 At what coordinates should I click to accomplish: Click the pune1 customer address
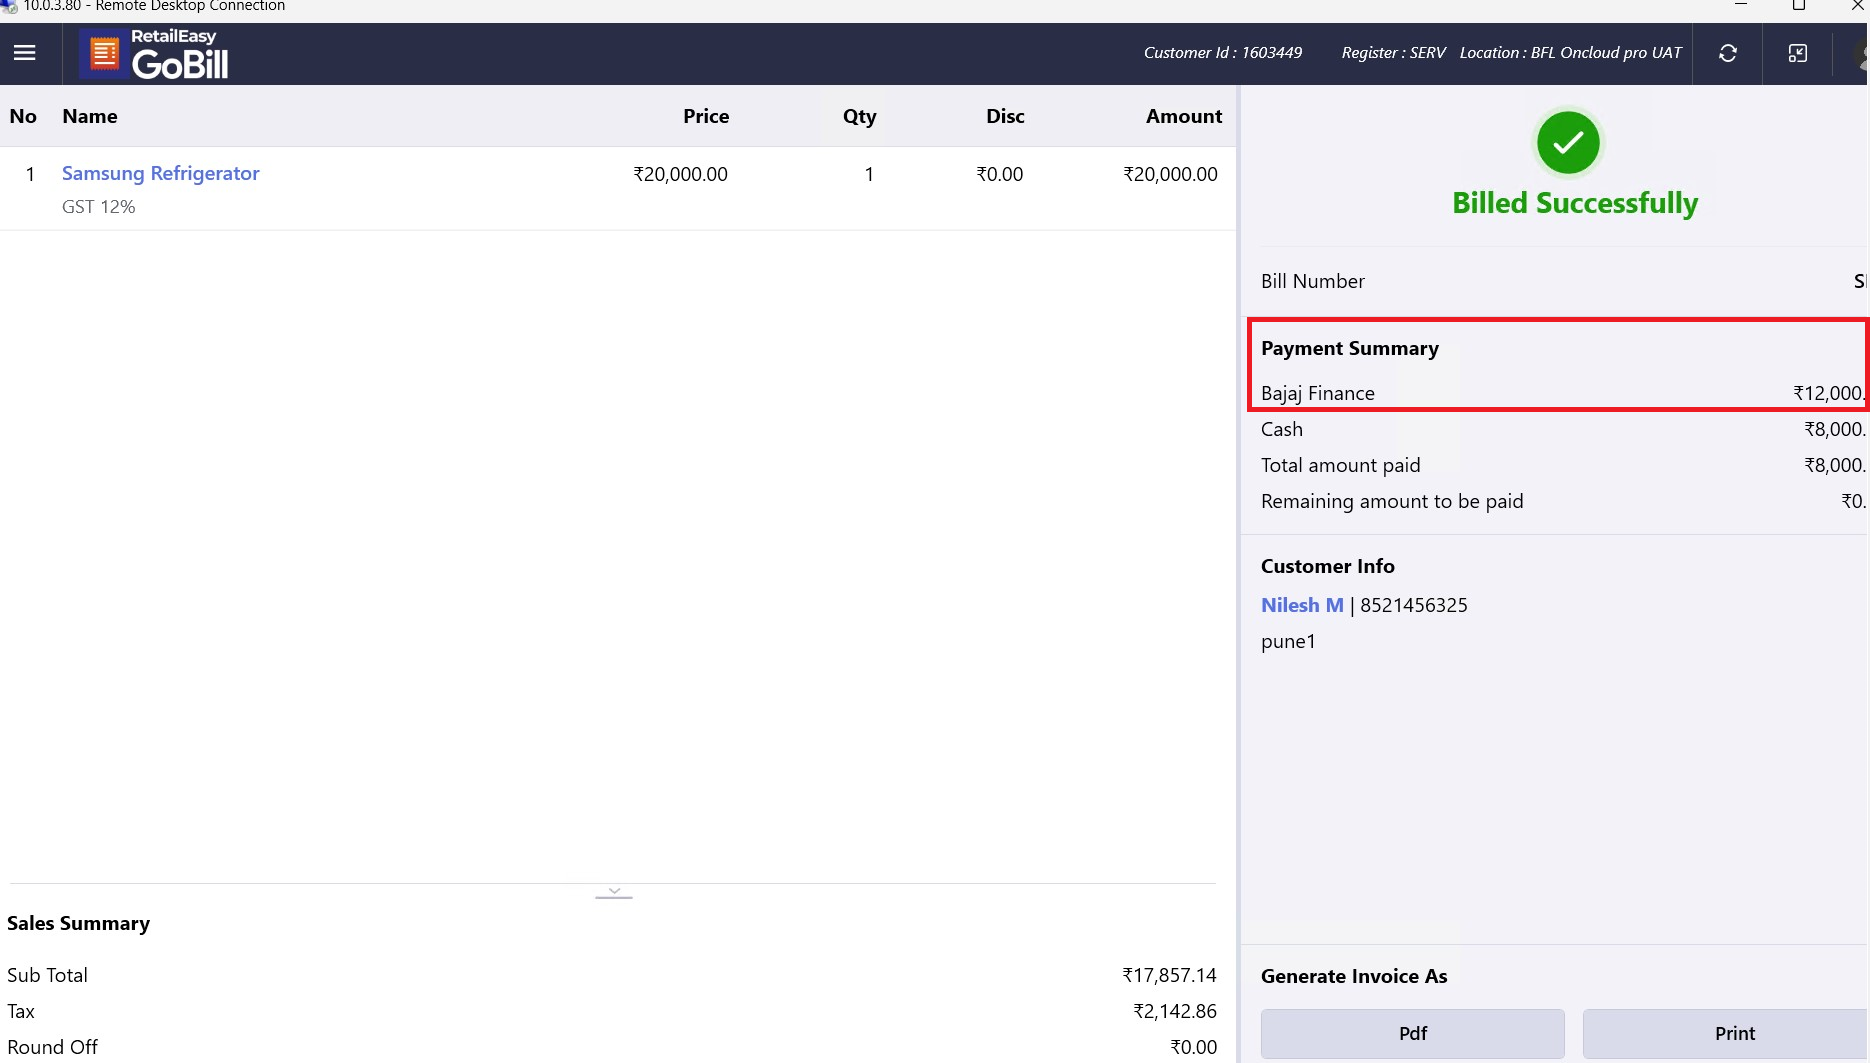[x=1288, y=641]
